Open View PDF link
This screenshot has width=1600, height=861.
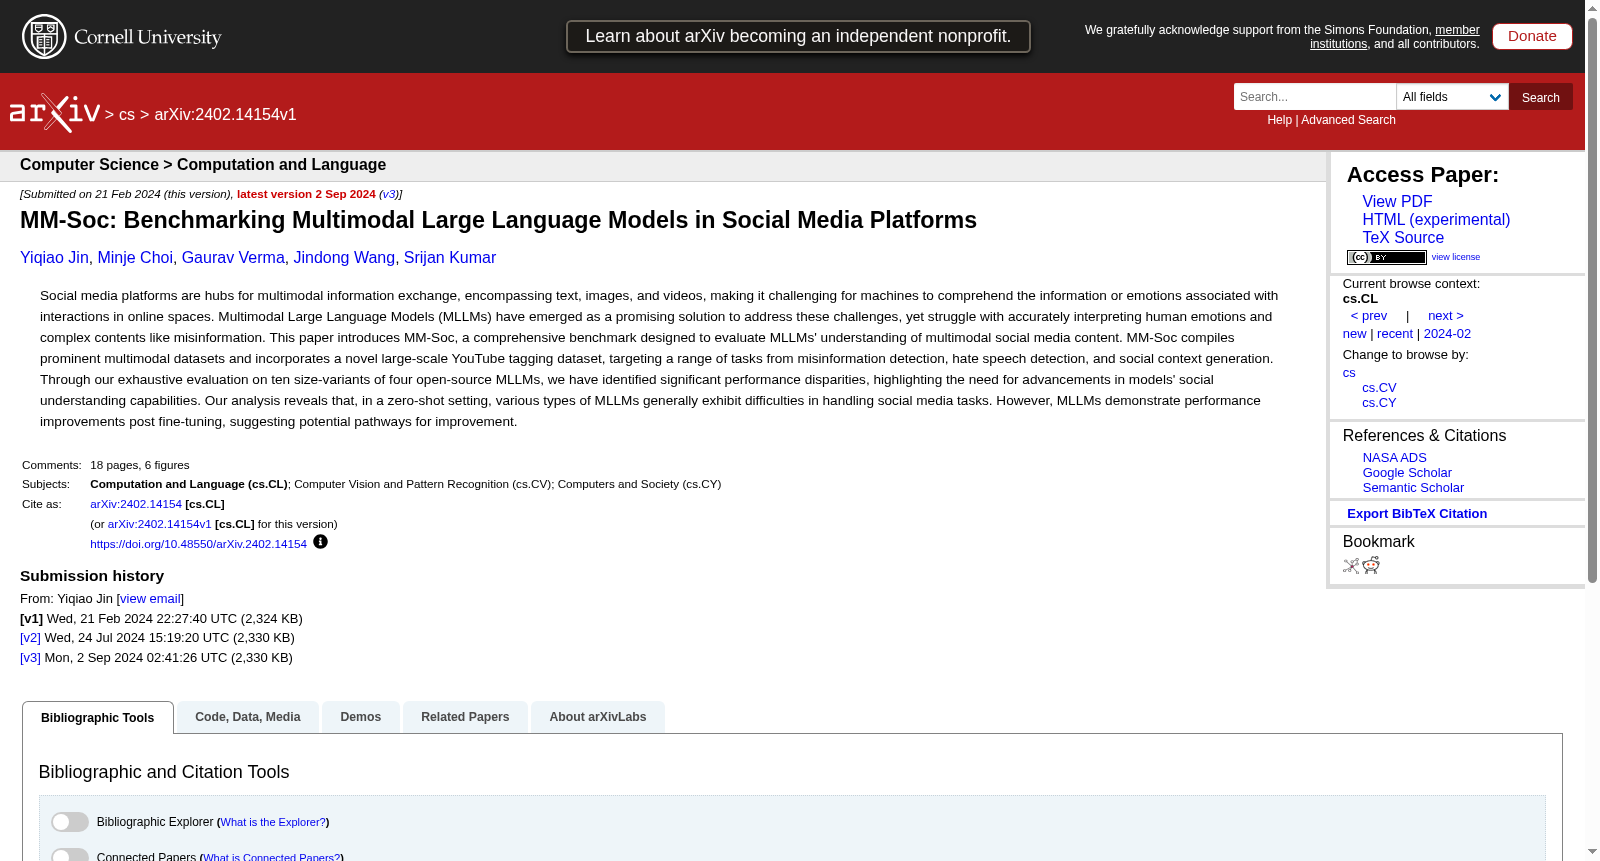pyautogui.click(x=1397, y=202)
